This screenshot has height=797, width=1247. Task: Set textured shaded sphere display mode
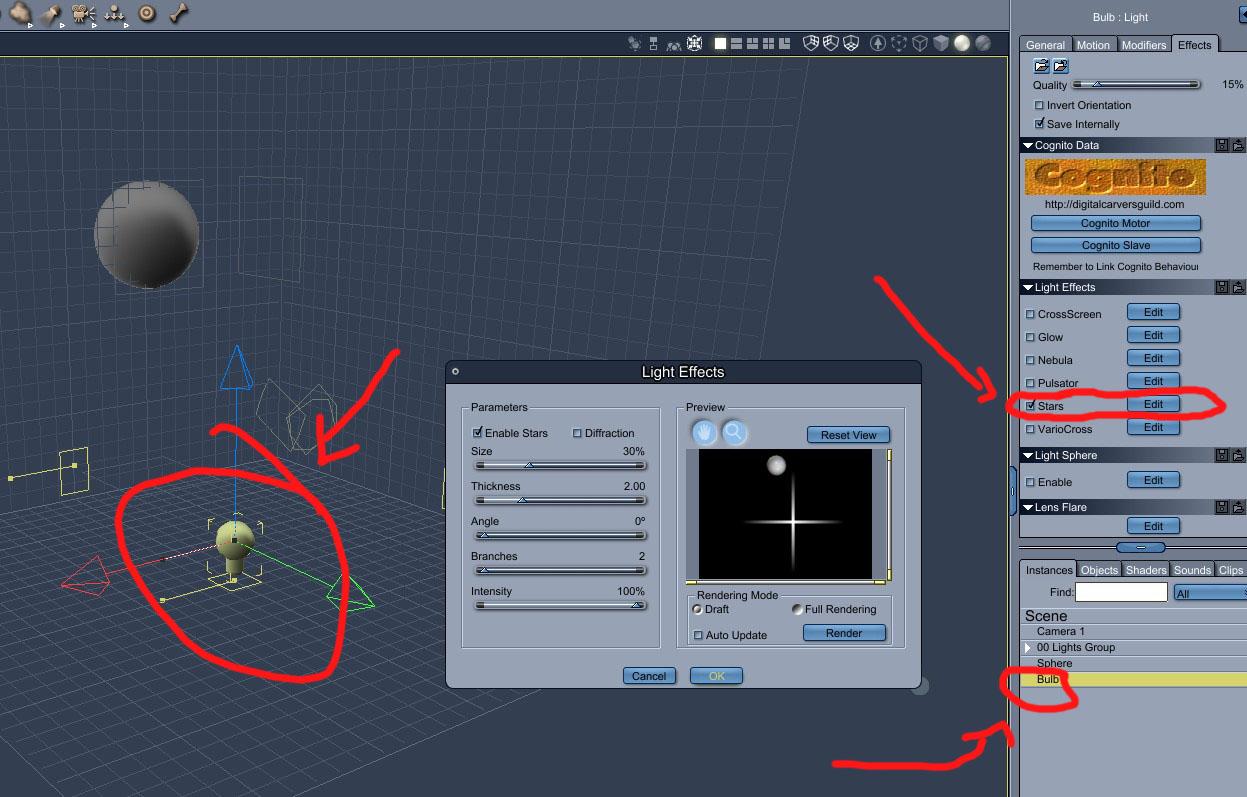click(x=962, y=43)
